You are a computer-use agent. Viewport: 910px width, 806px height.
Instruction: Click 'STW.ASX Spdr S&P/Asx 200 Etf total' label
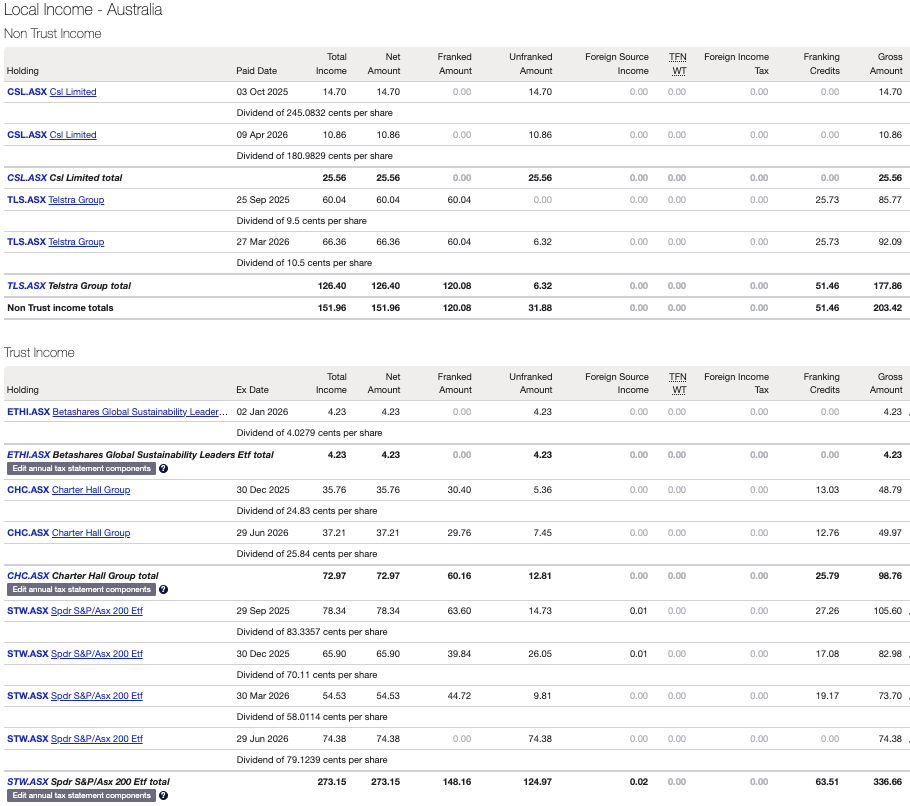pyautogui.click(x=88, y=782)
